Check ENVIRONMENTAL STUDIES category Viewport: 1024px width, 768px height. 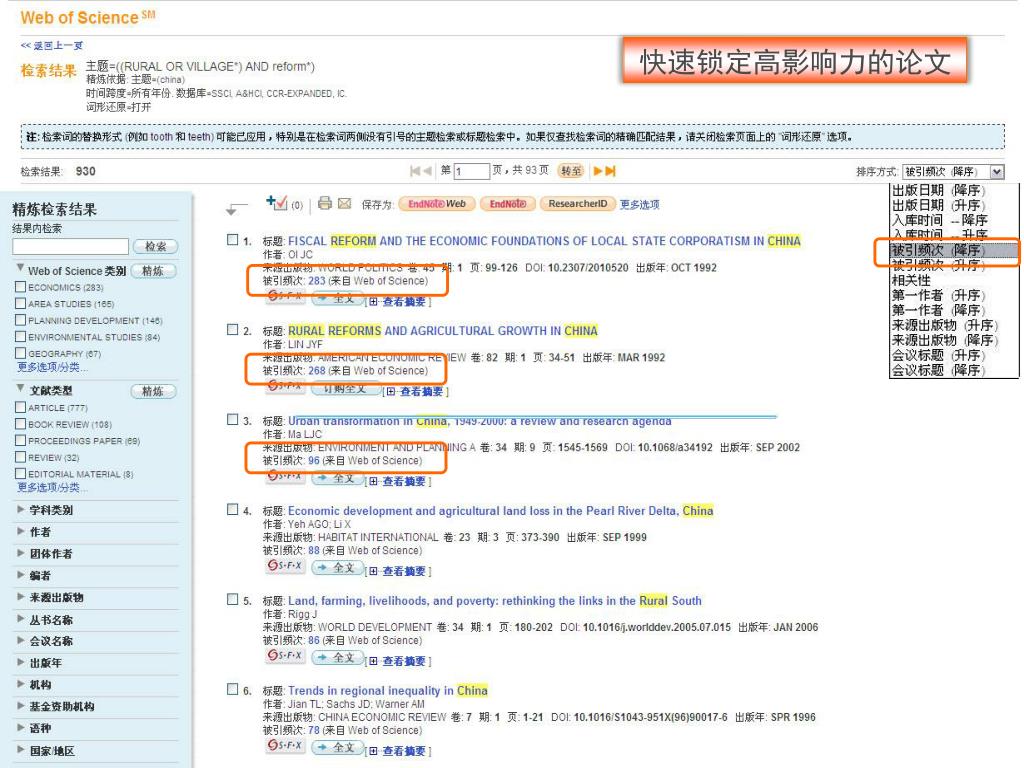(x=20, y=336)
